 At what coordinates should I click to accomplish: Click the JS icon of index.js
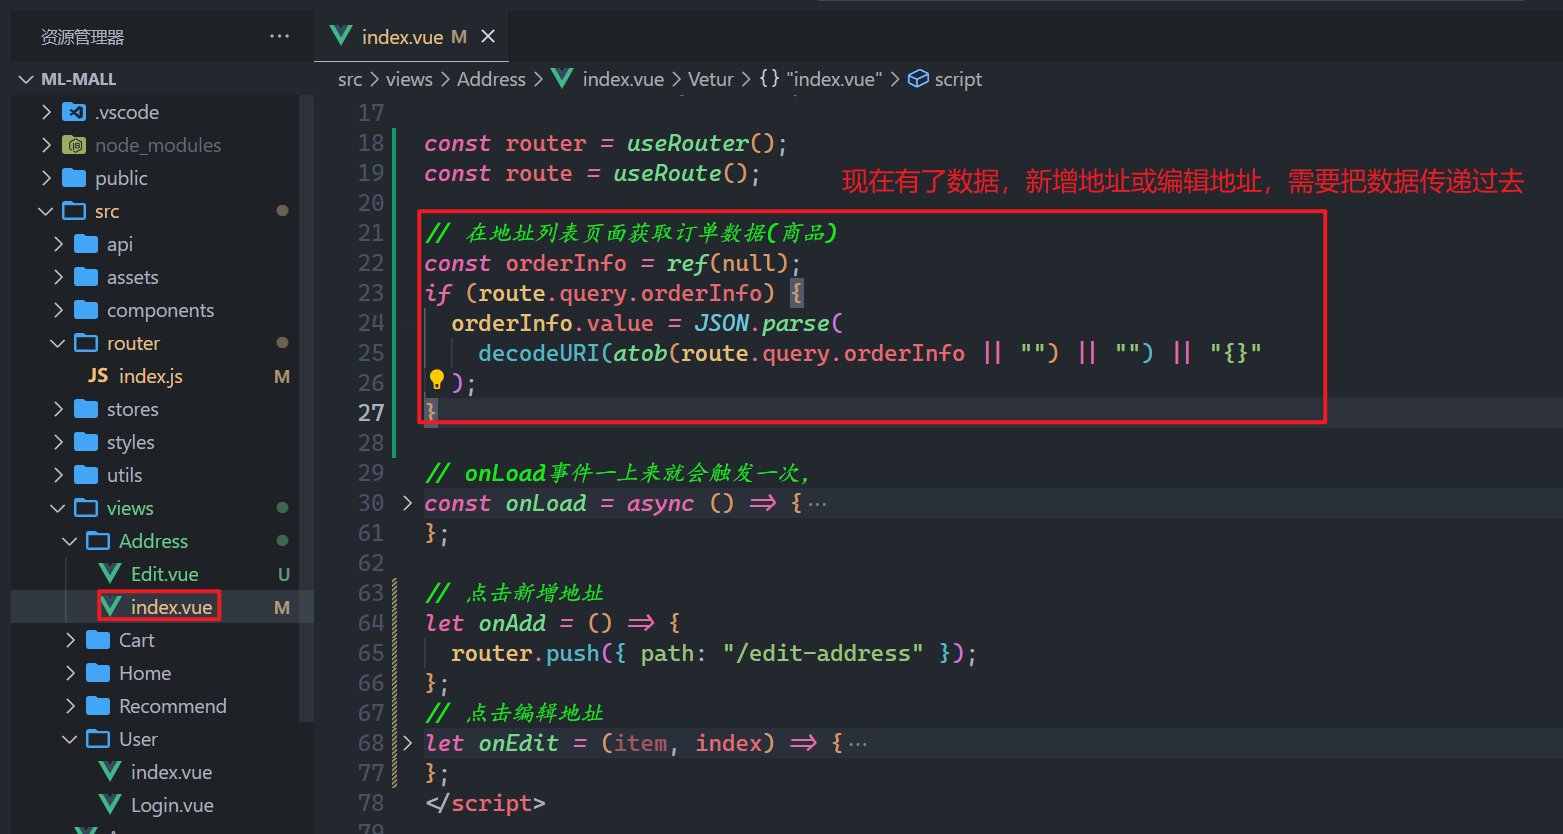(98, 376)
